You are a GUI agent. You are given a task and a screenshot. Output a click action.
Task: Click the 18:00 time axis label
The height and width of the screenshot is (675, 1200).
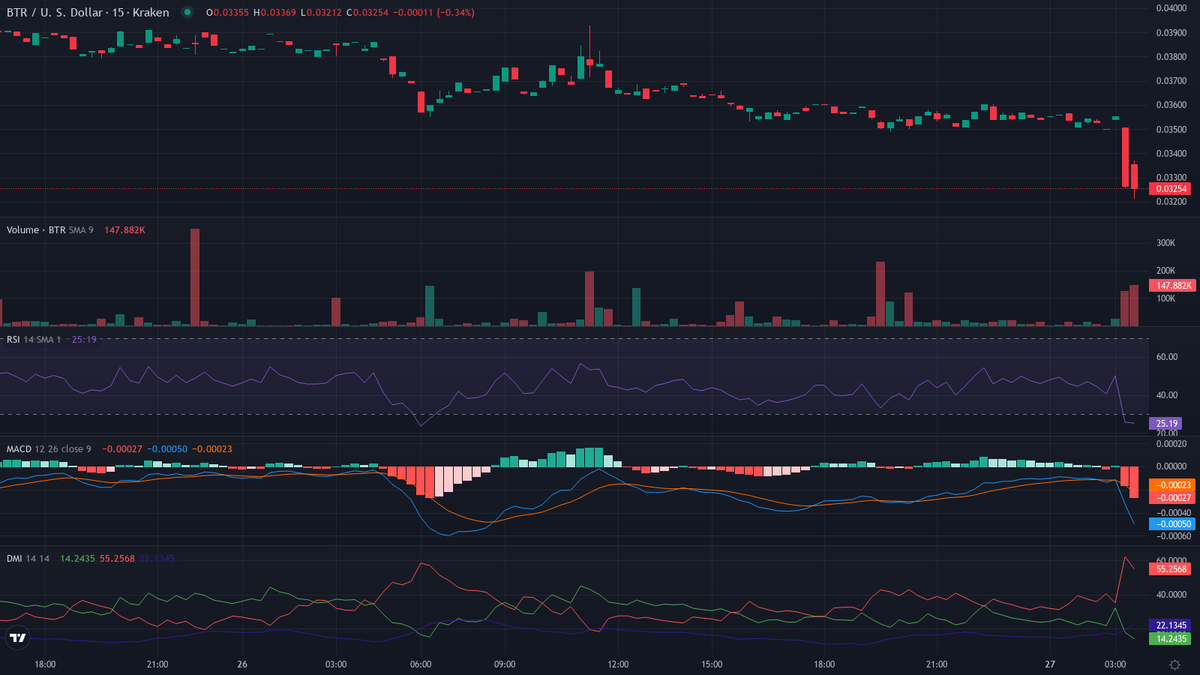[x=44, y=664]
